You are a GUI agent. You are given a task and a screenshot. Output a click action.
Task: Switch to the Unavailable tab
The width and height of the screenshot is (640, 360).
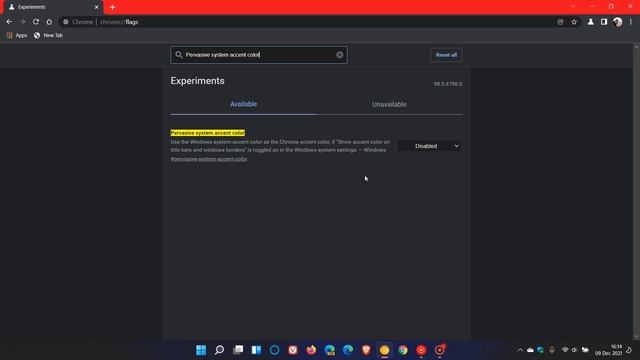pos(389,104)
